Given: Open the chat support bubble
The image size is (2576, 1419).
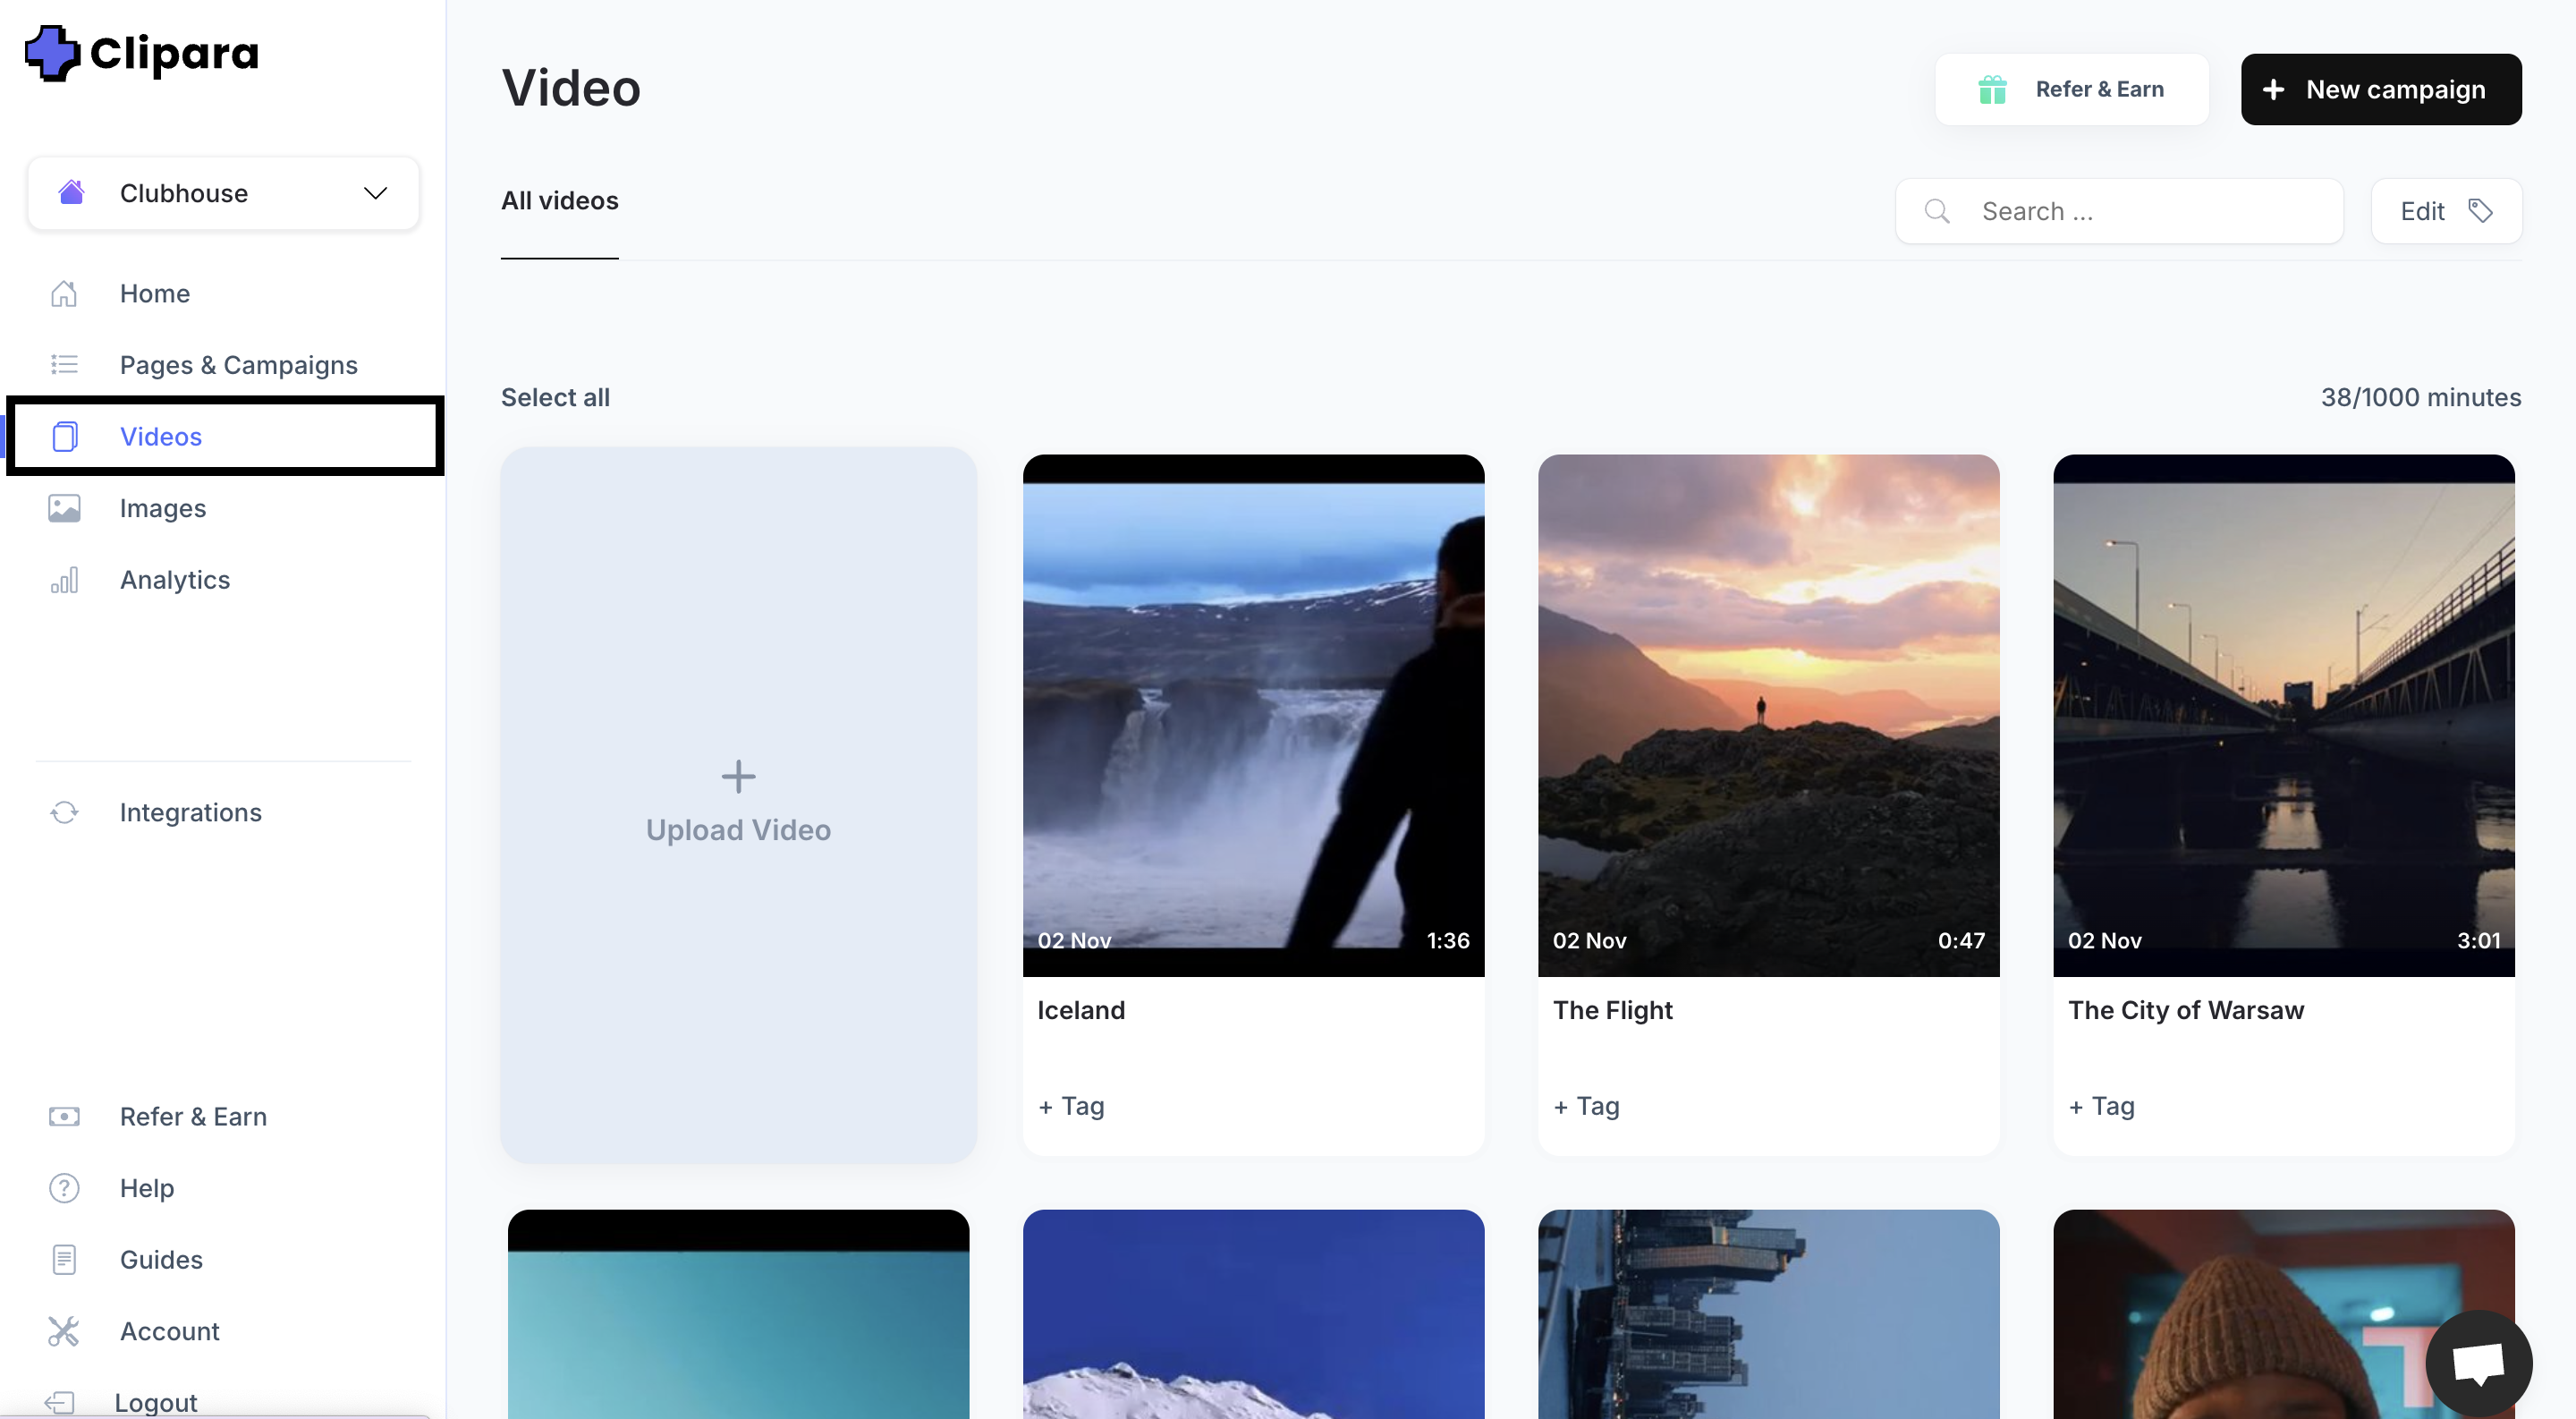Looking at the screenshot, I should (2479, 1363).
